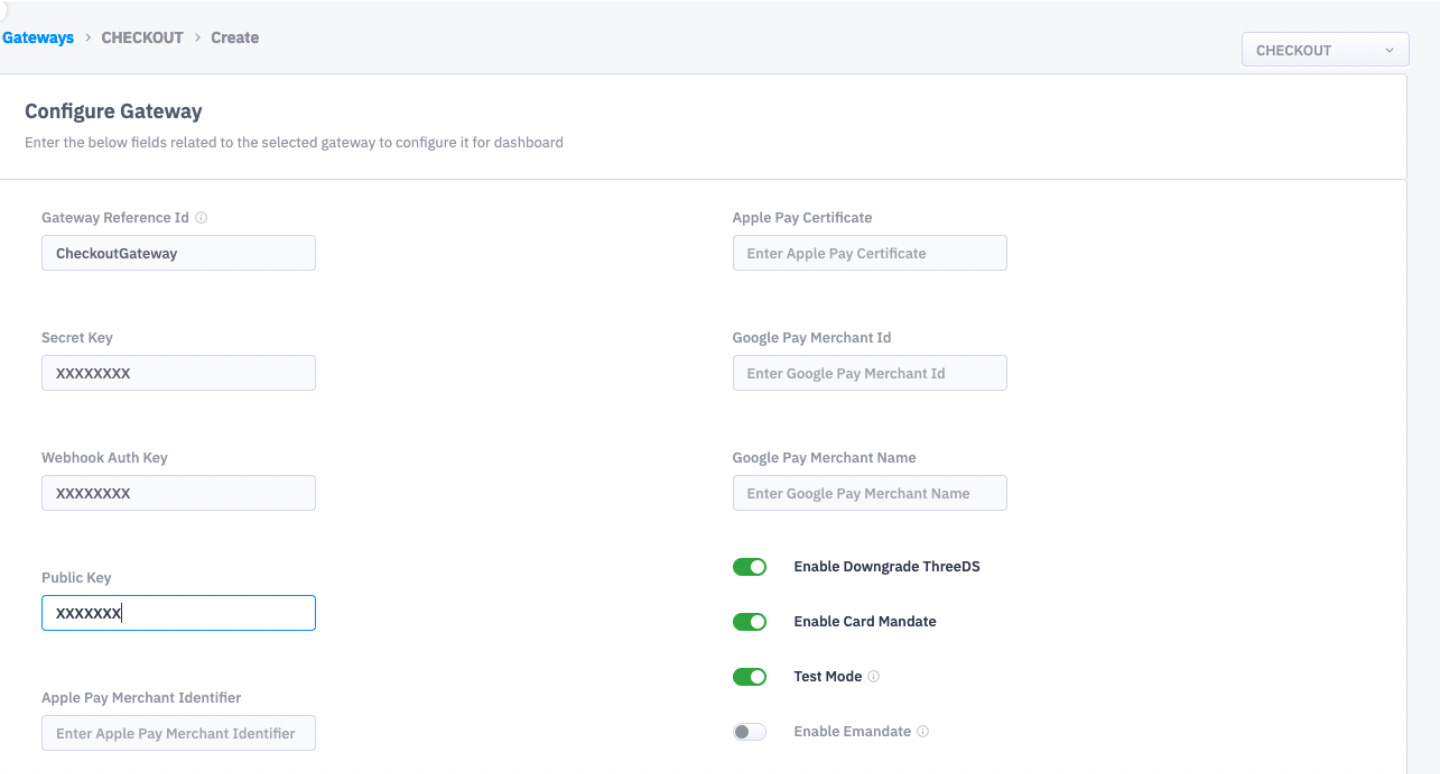Click Create in the breadcrumb trail
The height and width of the screenshot is (774, 1440).
click(235, 38)
